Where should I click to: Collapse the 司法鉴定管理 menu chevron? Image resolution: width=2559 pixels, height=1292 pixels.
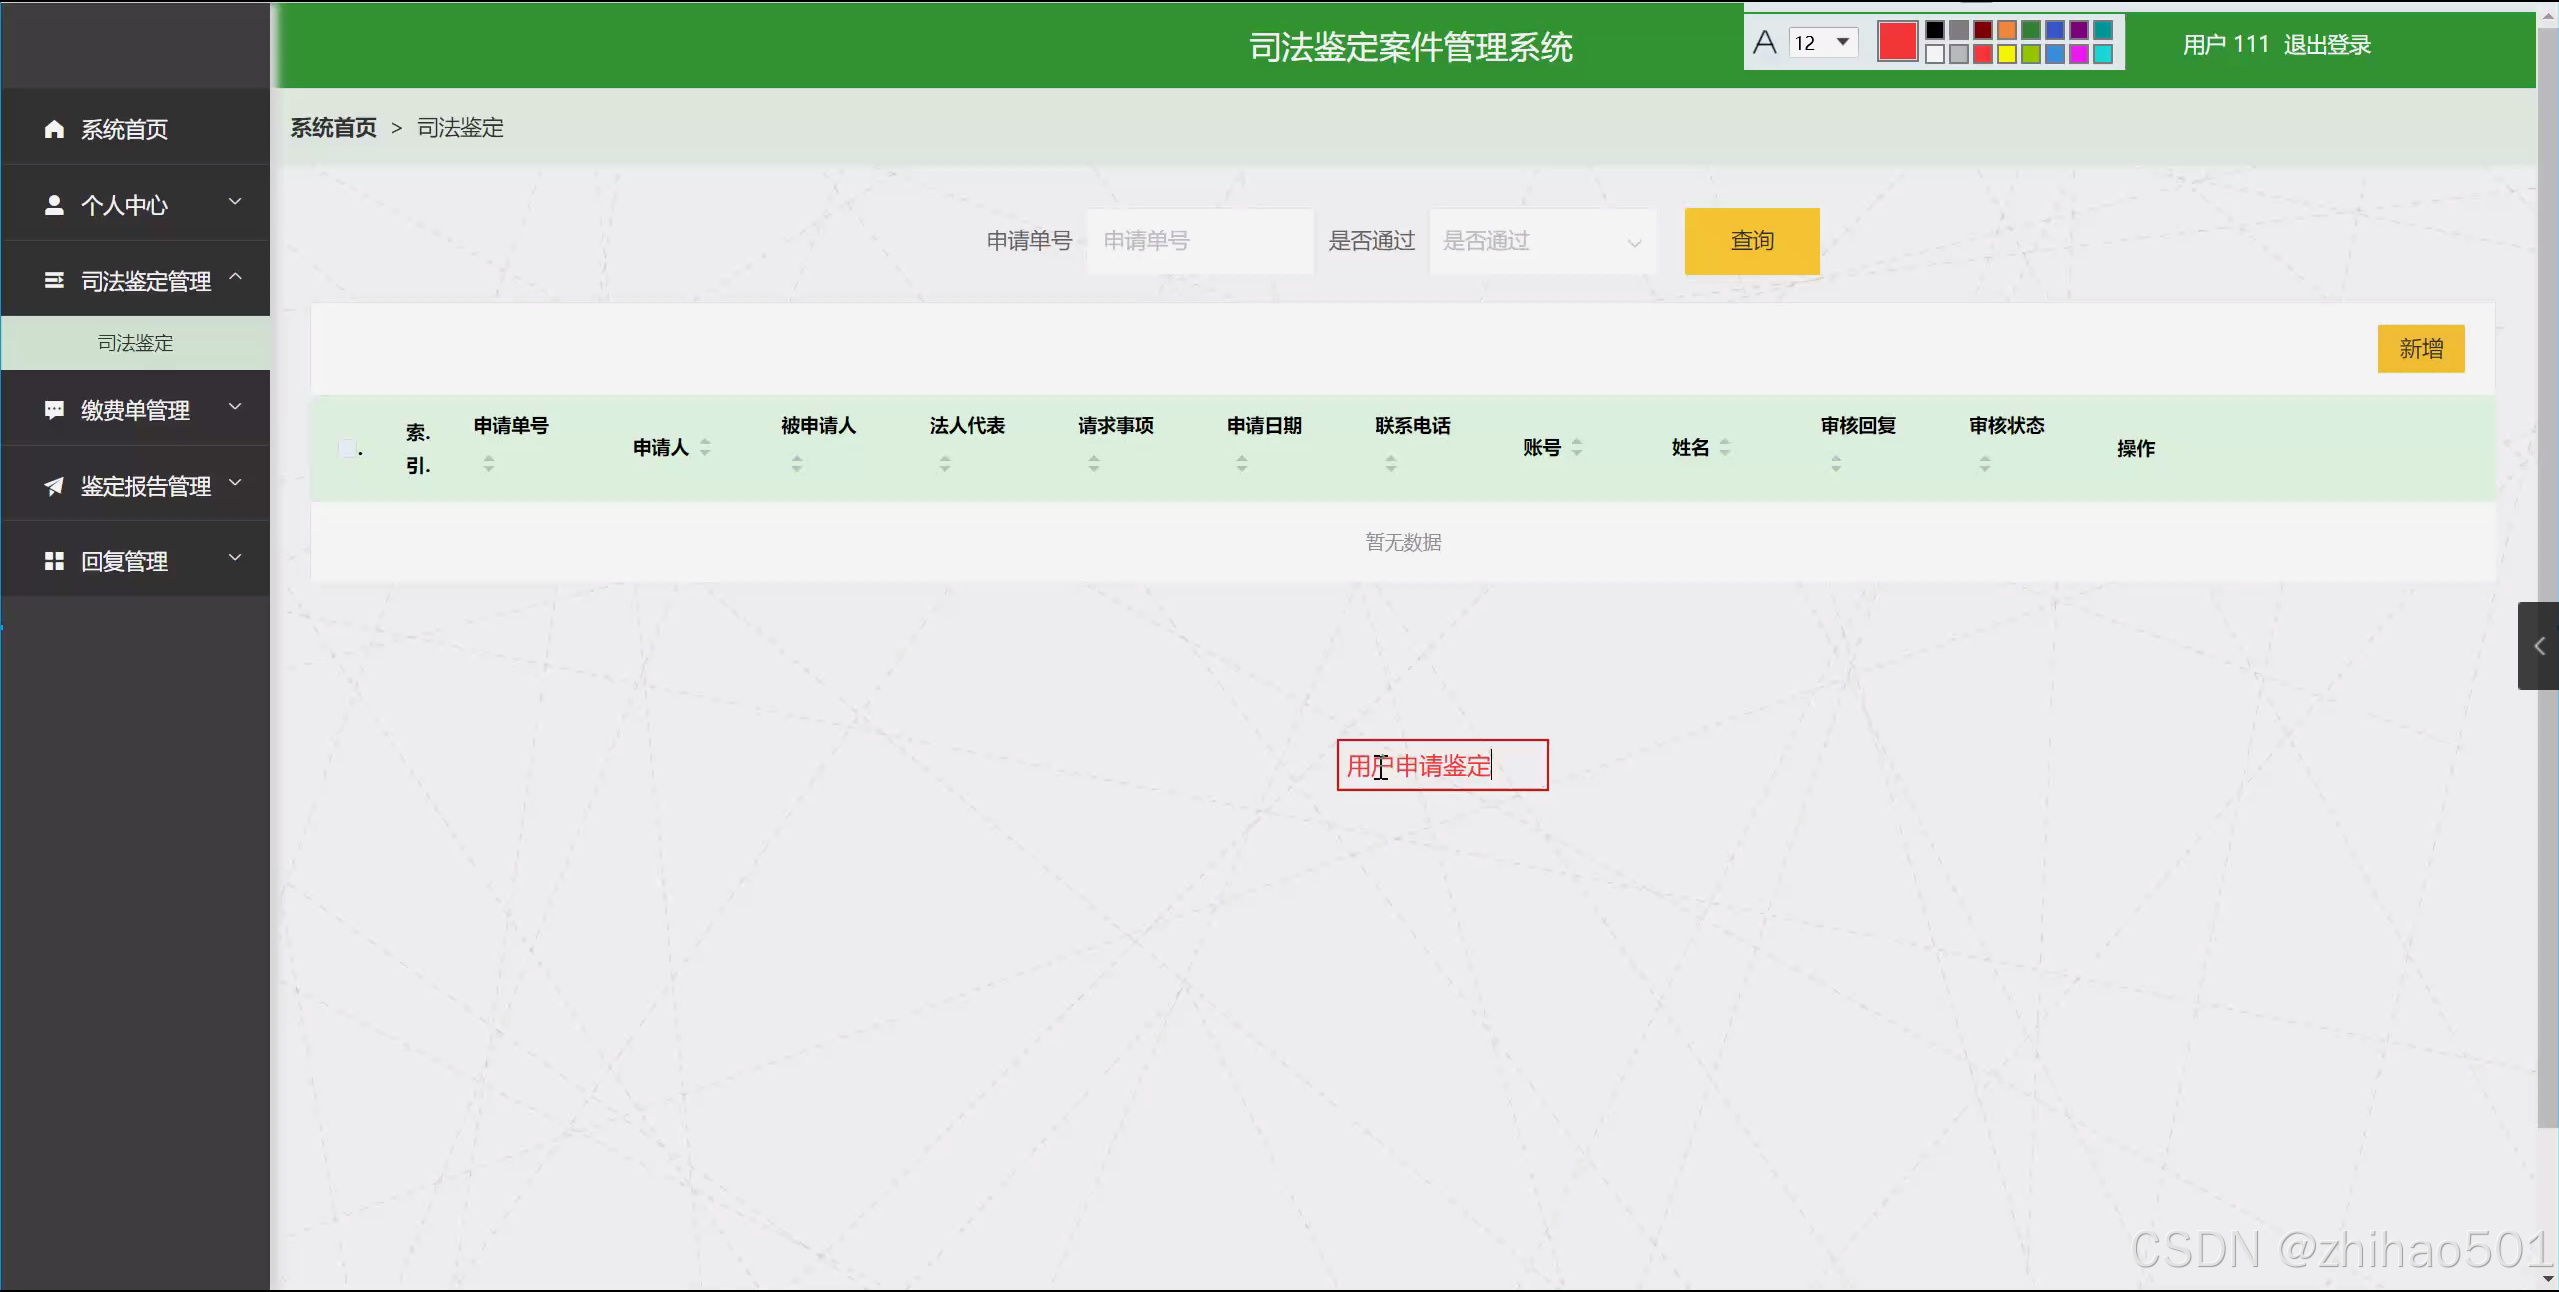click(x=236, y=277)
